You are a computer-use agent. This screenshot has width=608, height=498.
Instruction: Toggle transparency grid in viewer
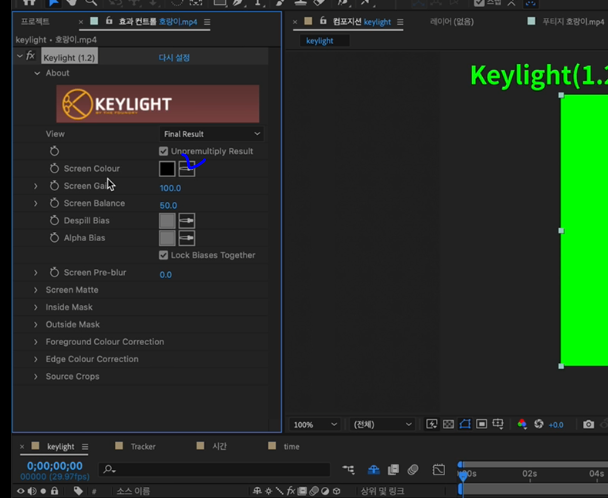pyautogui.click(x=448, y=424)
